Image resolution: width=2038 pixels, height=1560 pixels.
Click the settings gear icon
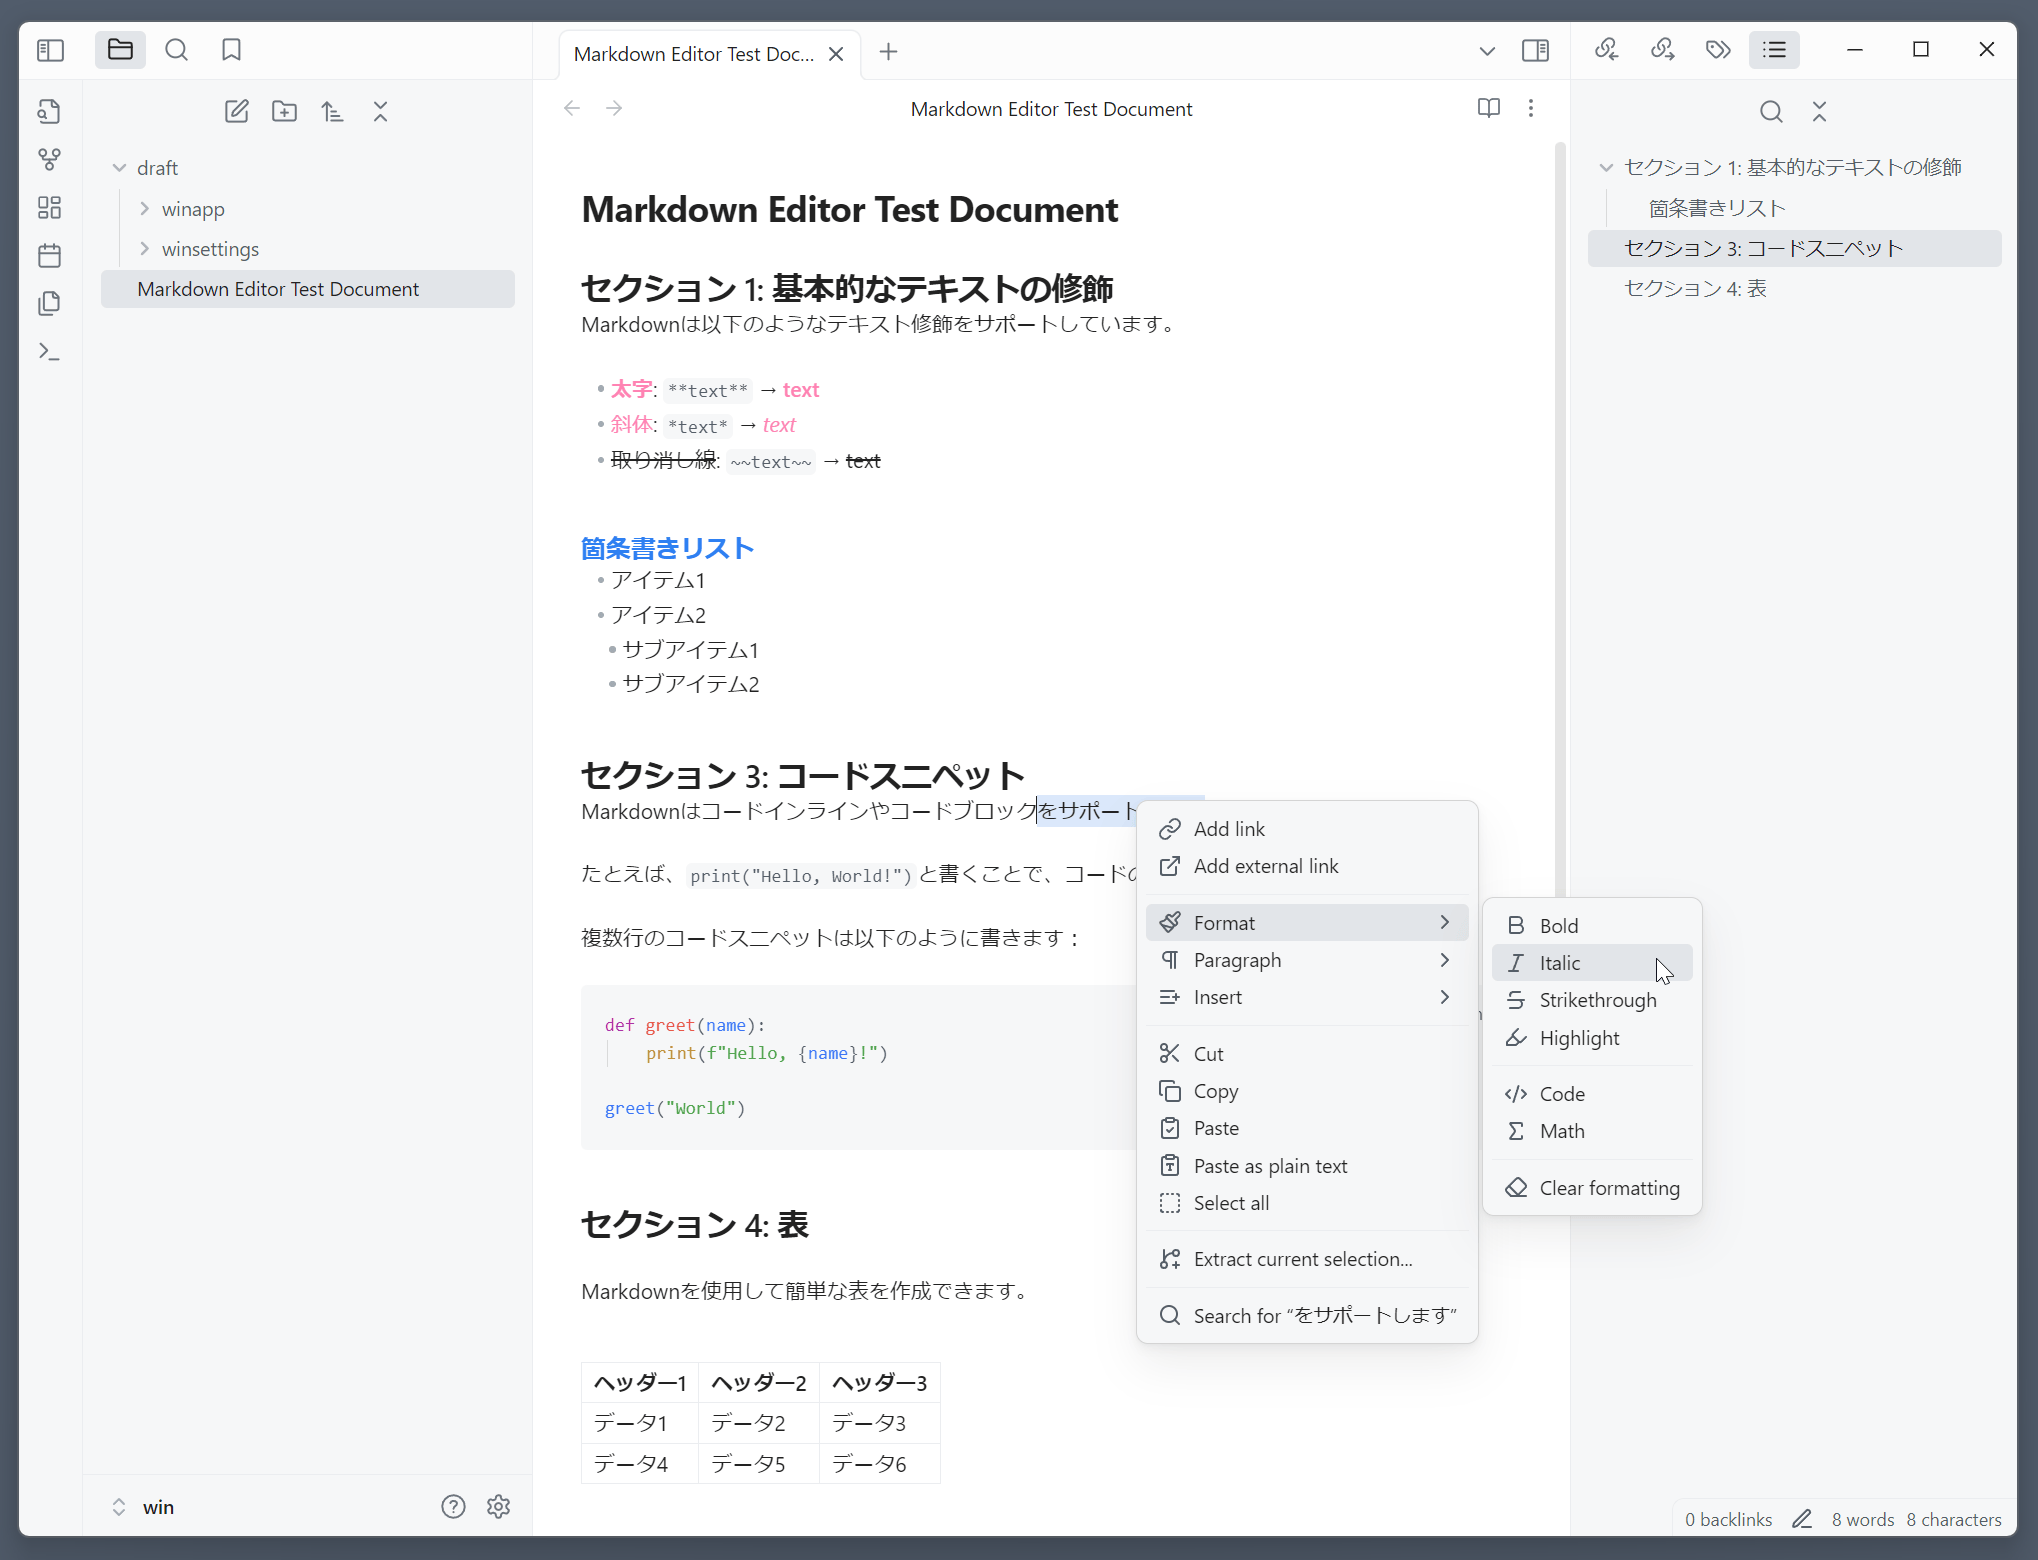498,1506
